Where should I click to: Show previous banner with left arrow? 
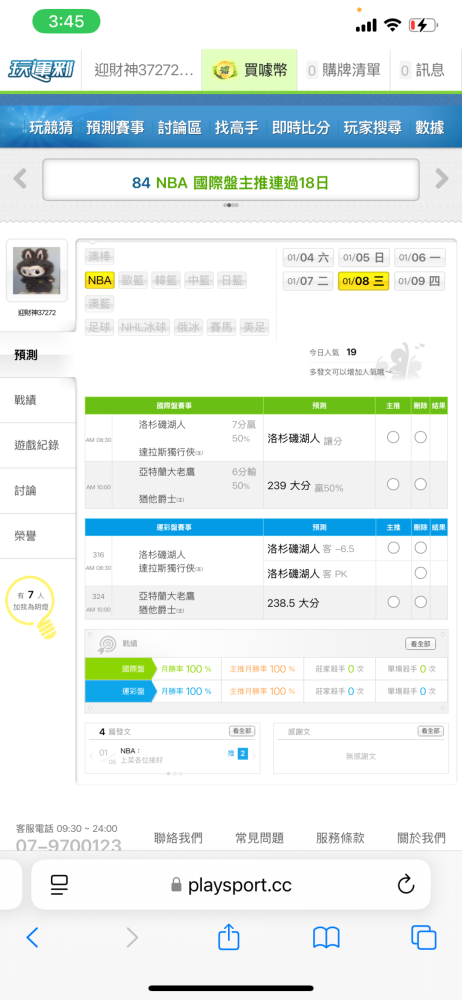(x=20, y=179)
